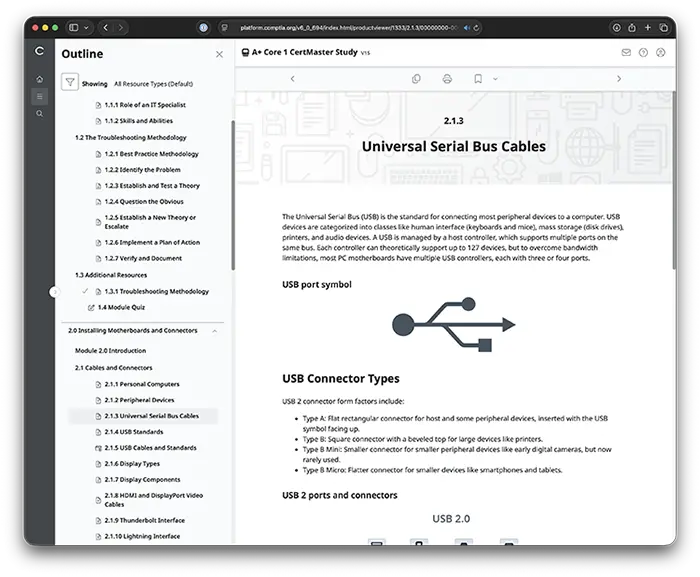The image size is (700, 577).
Task: Click the home icon in the left sidebar
Action: click(x=39, y=79)
